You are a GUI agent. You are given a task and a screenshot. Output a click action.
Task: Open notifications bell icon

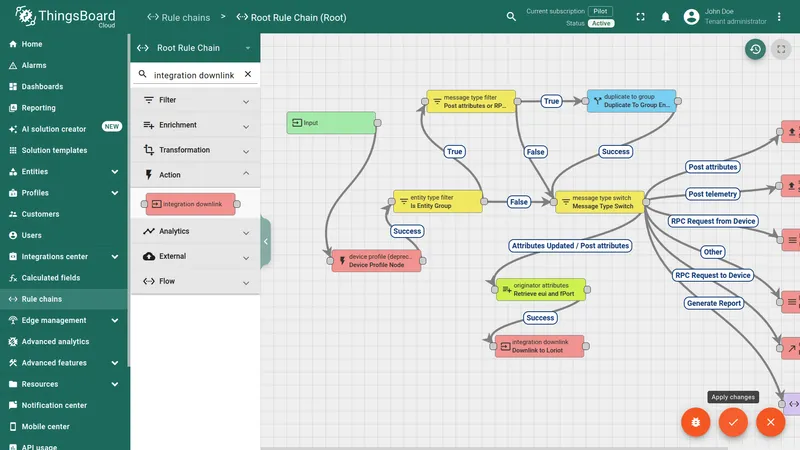point(665,17)
